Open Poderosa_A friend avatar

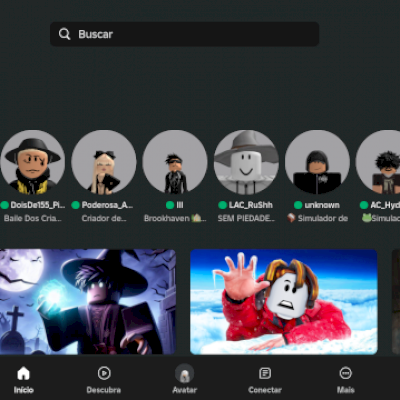tap(104, 162)
